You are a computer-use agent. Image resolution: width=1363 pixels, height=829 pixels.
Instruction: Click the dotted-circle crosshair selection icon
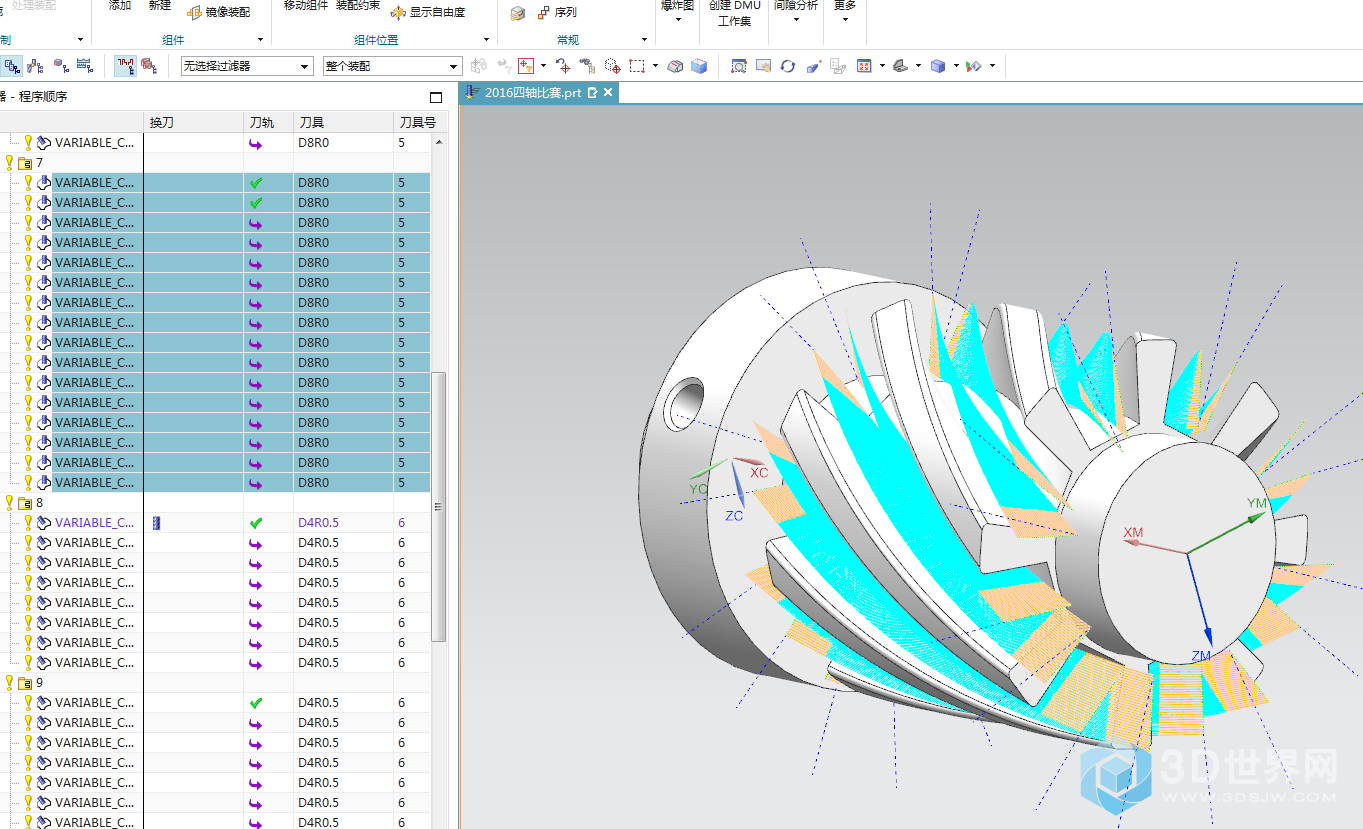[612, 66]
